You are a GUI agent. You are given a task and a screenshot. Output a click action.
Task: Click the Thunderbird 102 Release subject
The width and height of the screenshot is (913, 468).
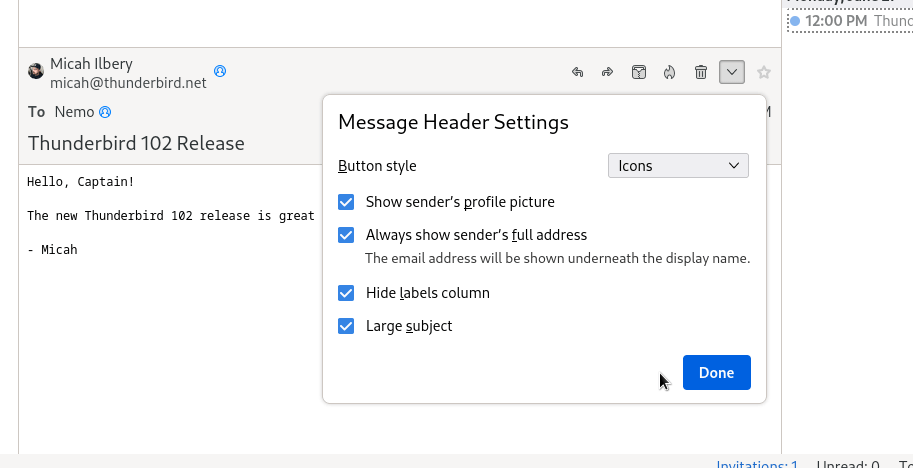[136, 143]
